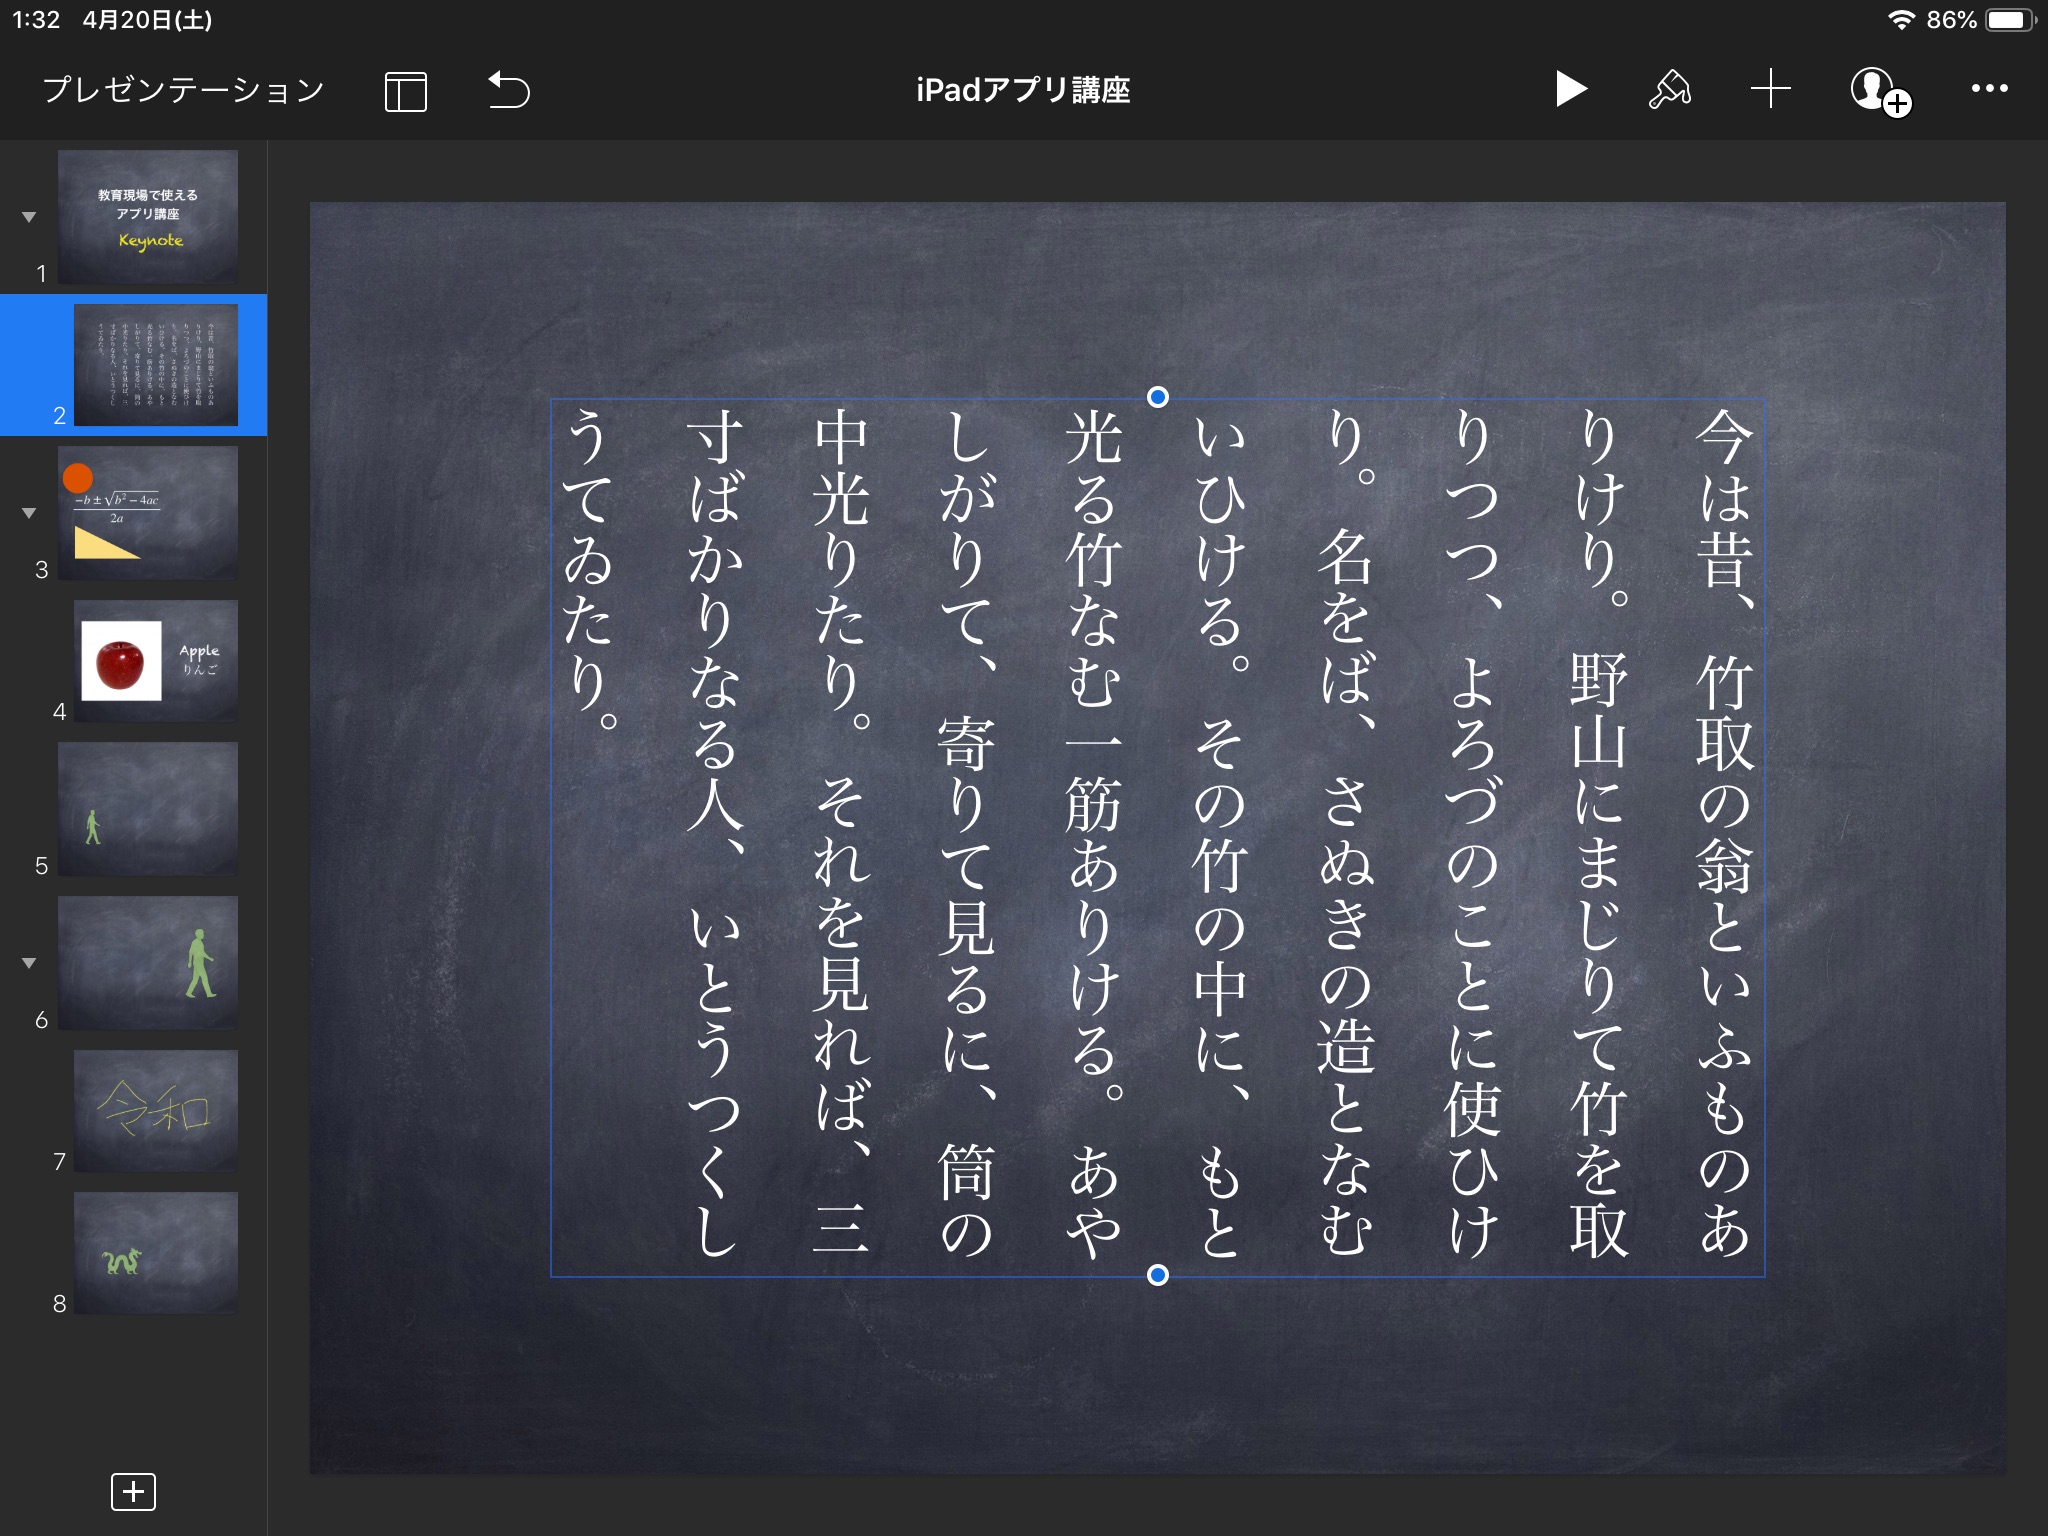Screen dimensions: 2048x1536
Task: Open the Add slide menu
Action: click(x=134, y=1491)
